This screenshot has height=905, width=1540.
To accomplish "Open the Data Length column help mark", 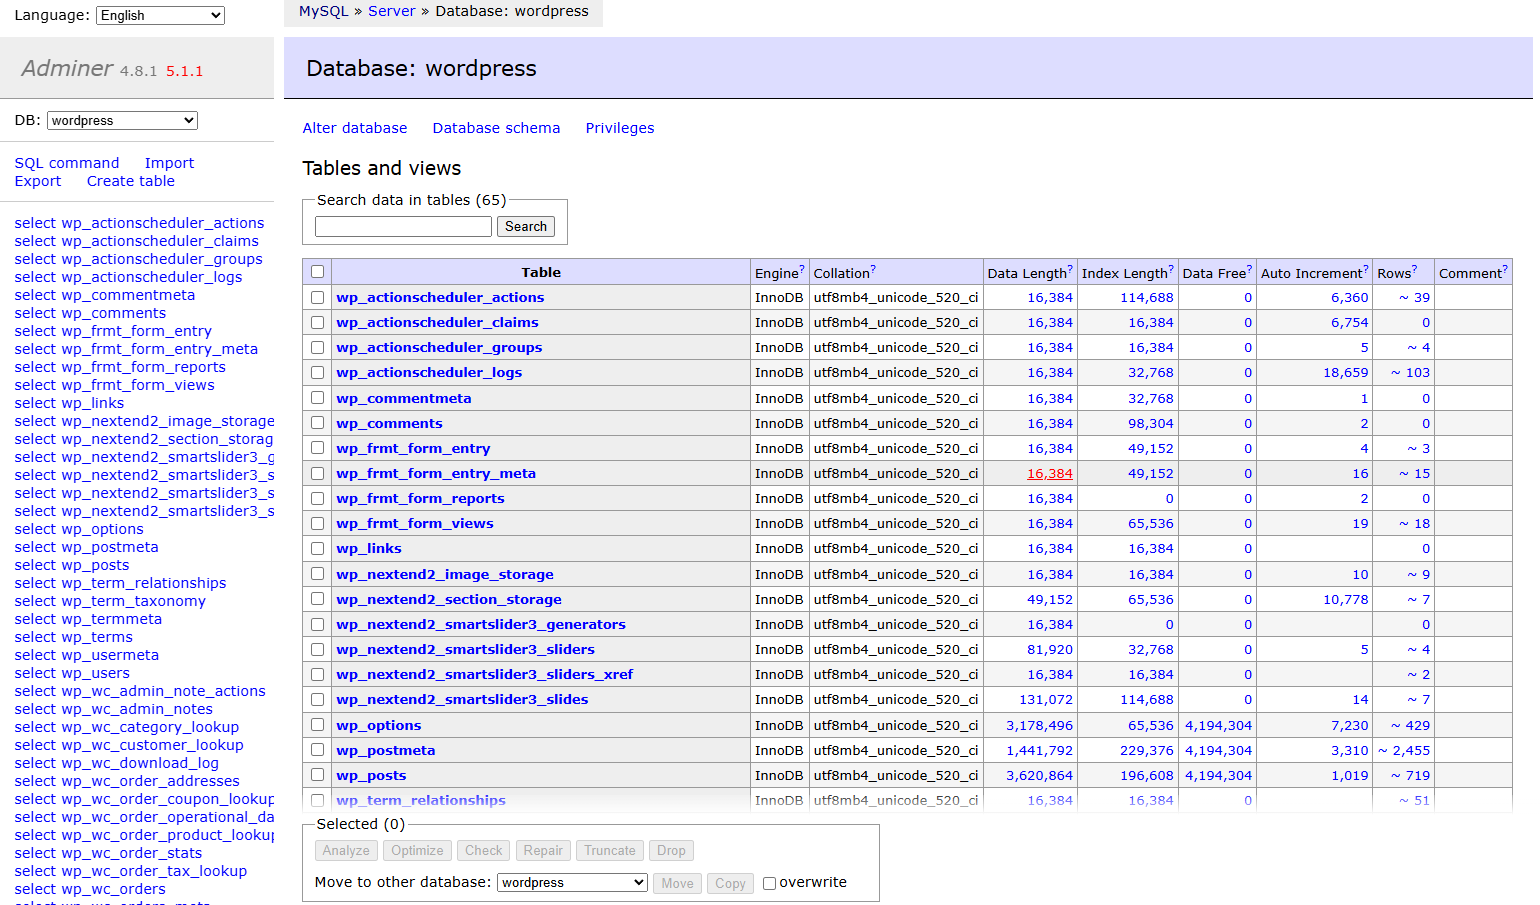I will point(1070,270).
